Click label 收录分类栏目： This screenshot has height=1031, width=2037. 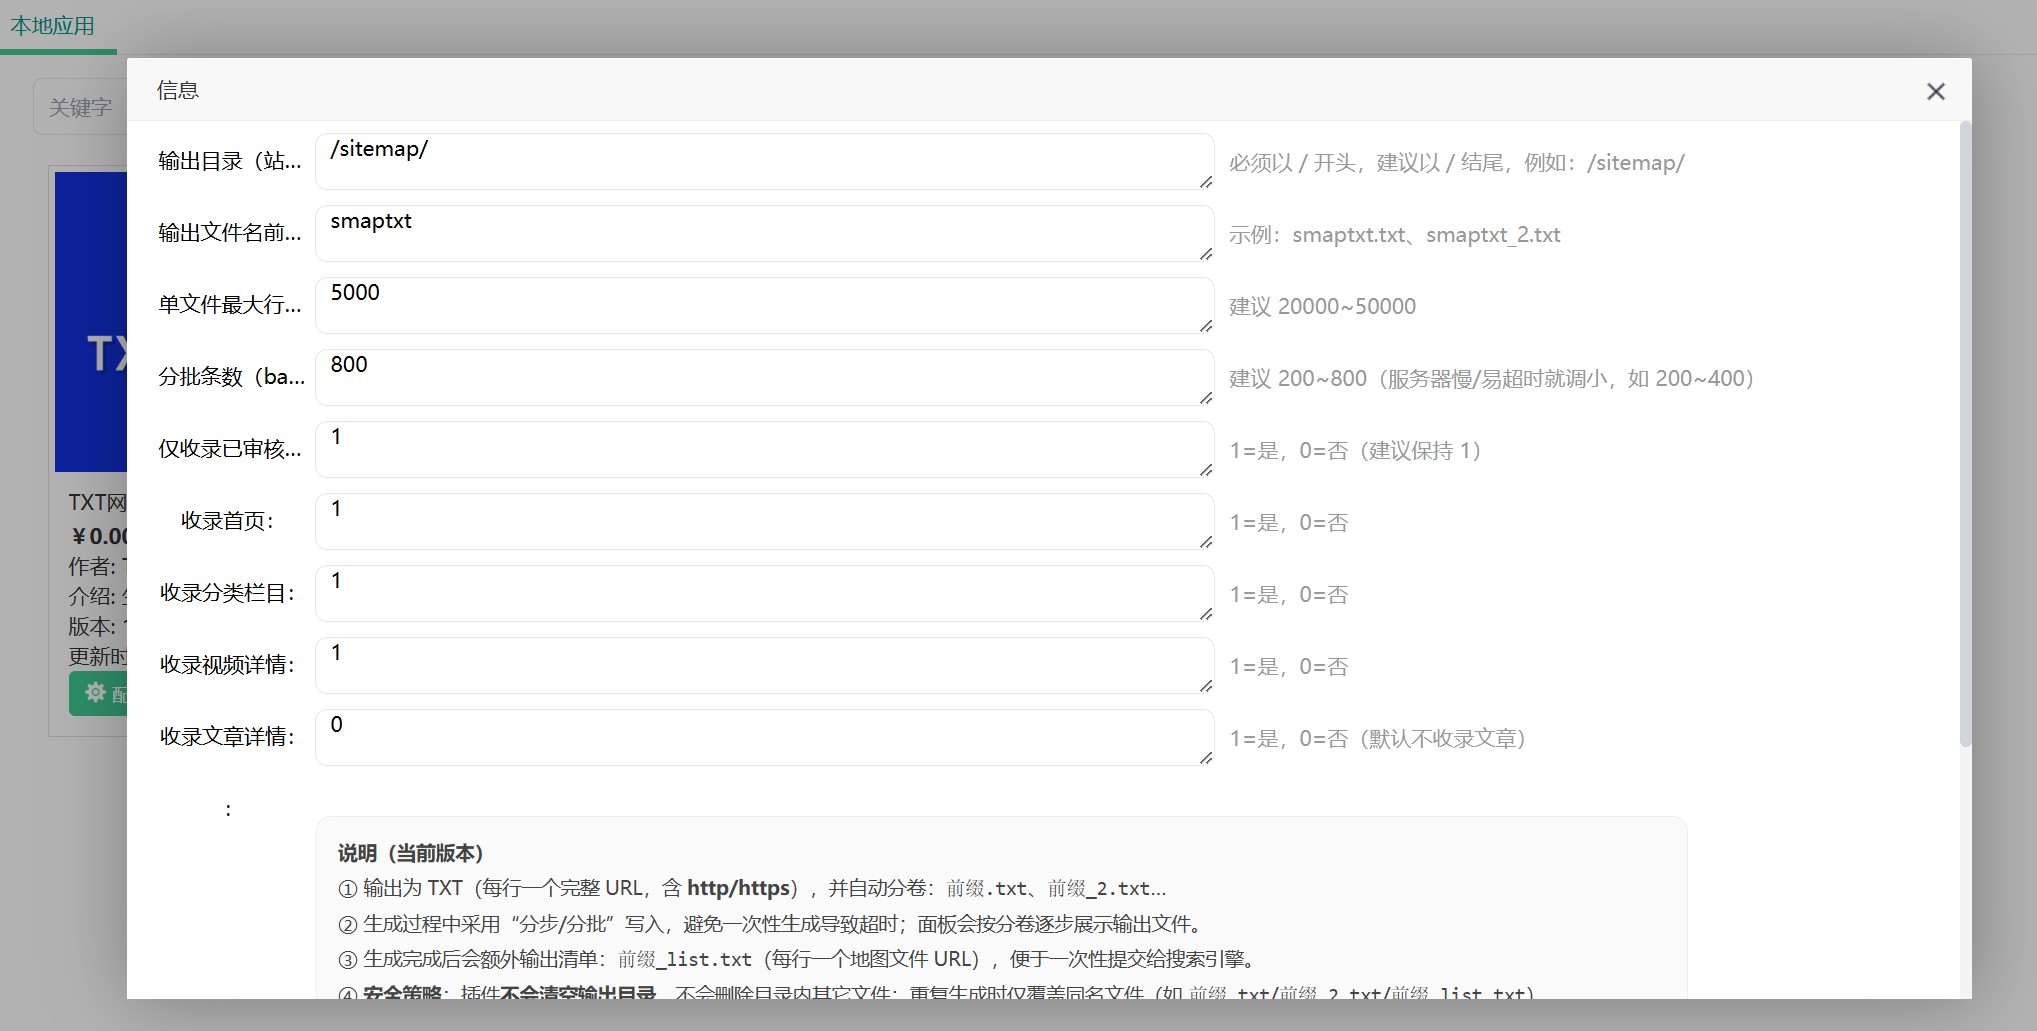(x=228, y=593)
